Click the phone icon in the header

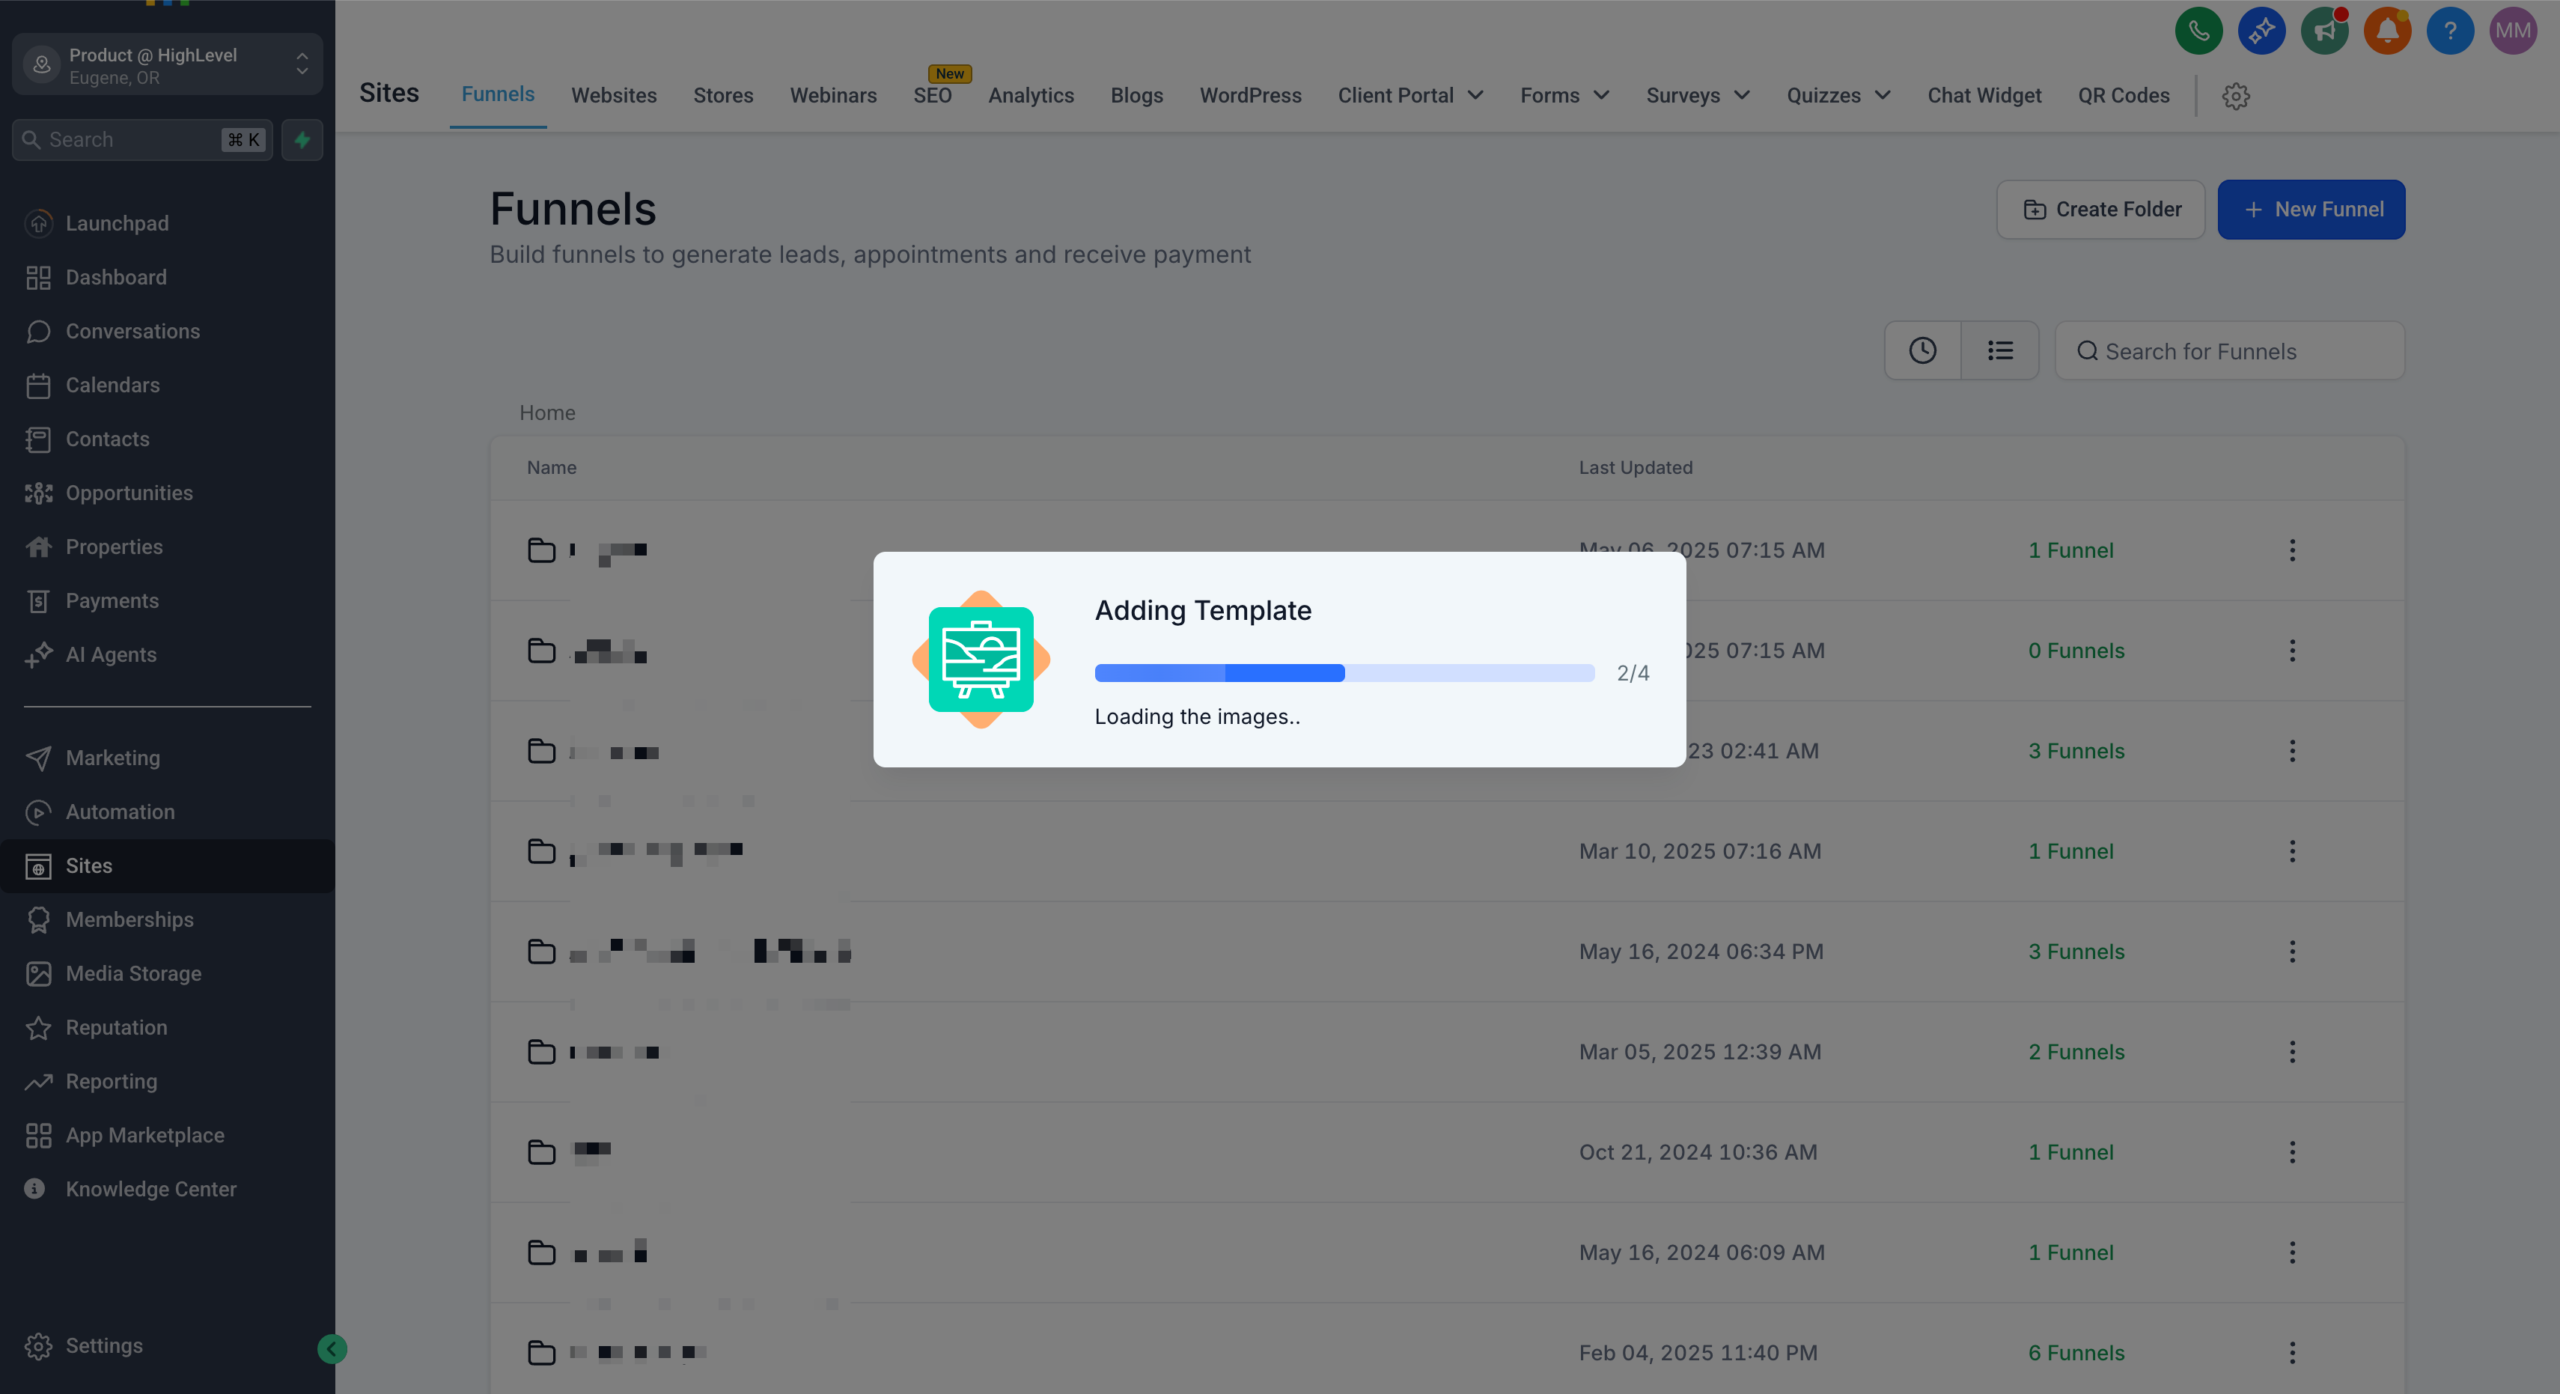click(x=2198, y=30)
